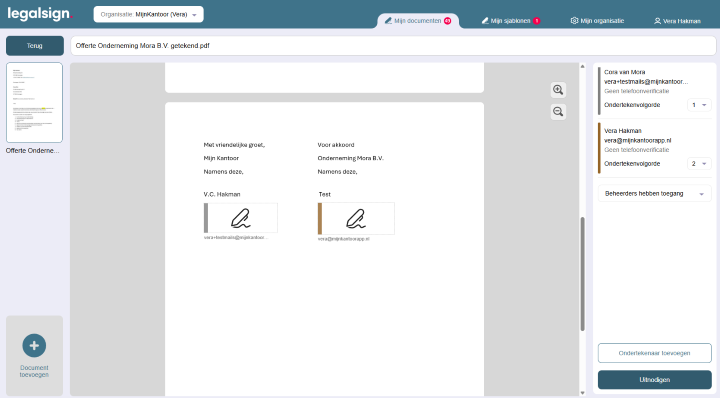Click the pen icon on Mijn sjablonen

pos(485,21)
